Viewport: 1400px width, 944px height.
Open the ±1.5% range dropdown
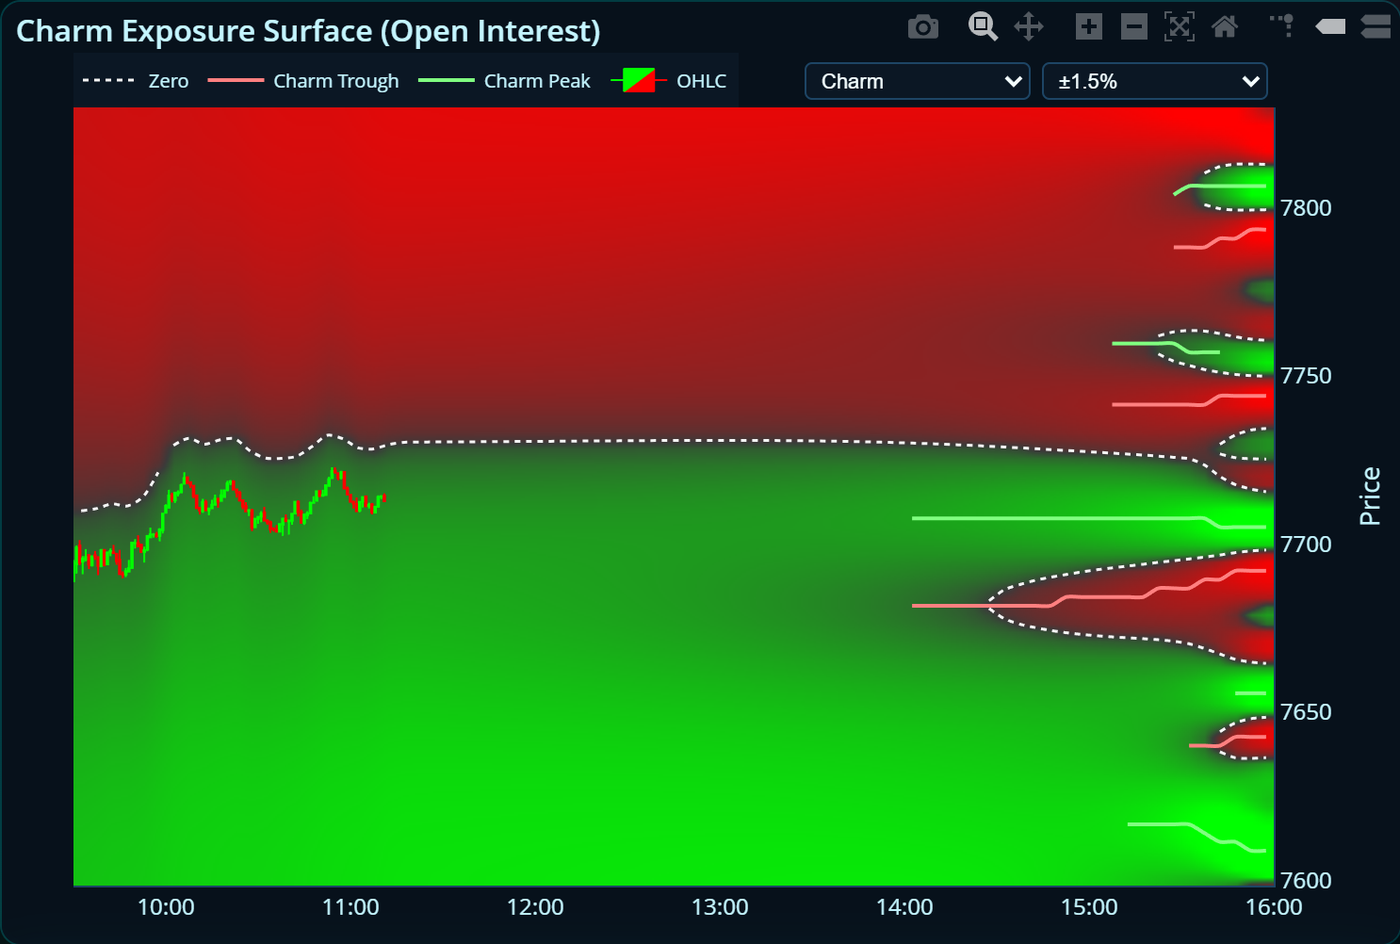pyautogui.click(x=1155, y=81)
